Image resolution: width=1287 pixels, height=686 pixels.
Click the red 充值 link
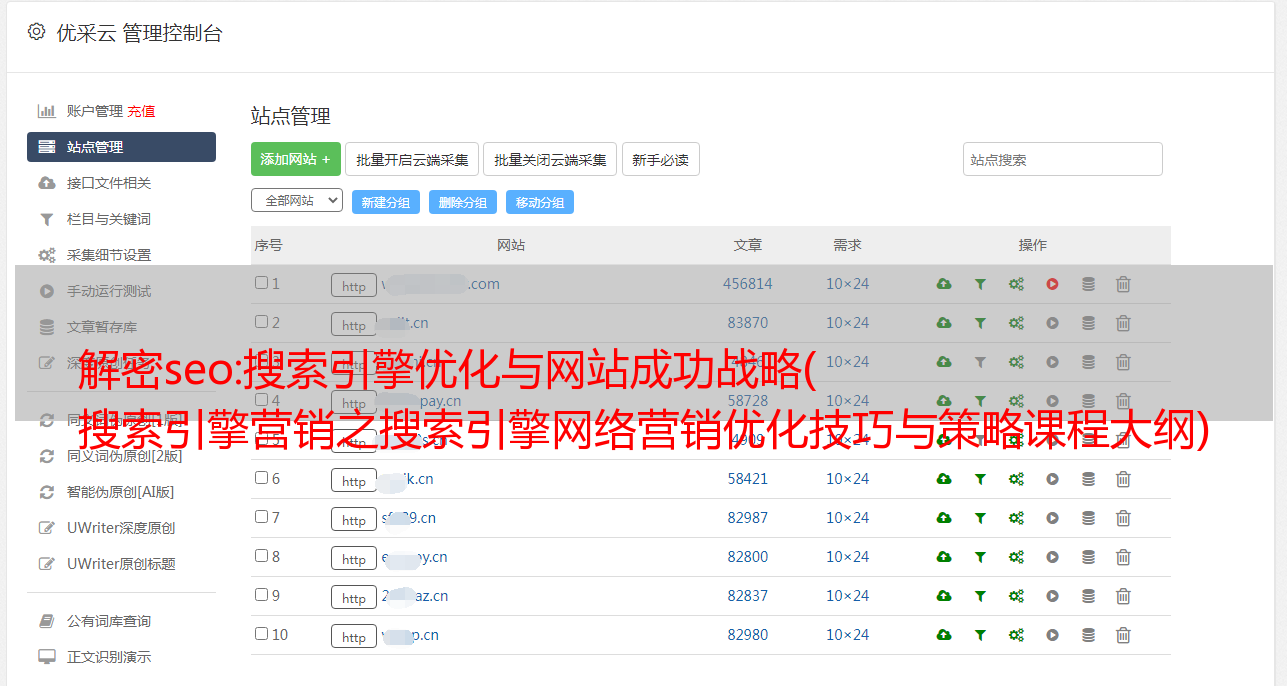tap(141, 111)
